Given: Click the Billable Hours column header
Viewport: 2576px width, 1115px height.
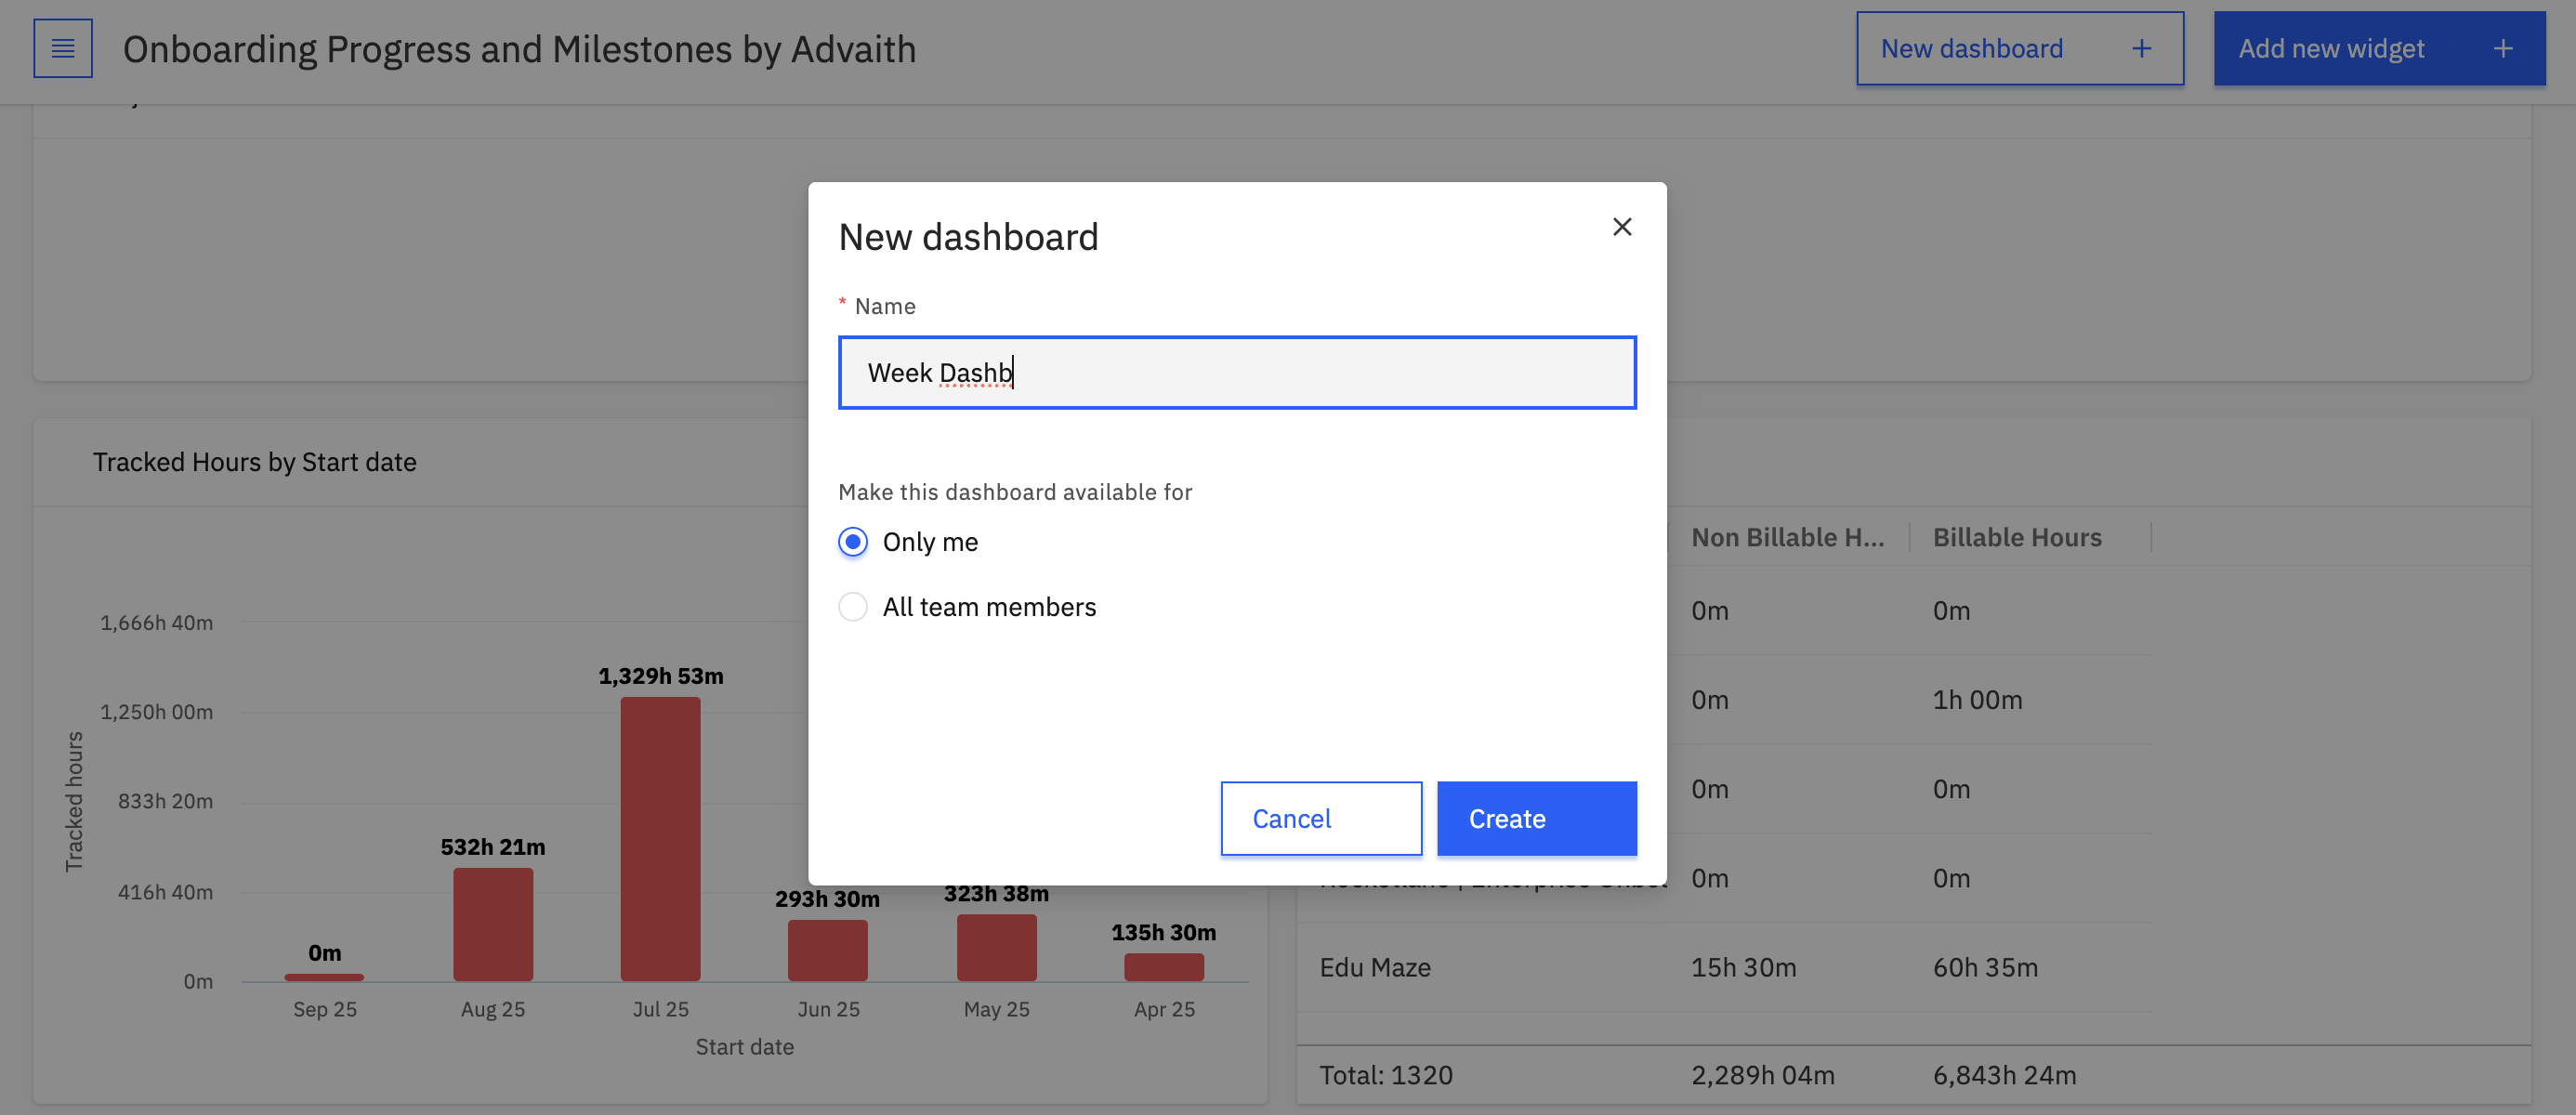Looking at the screenshot, I should point(2016,537).
